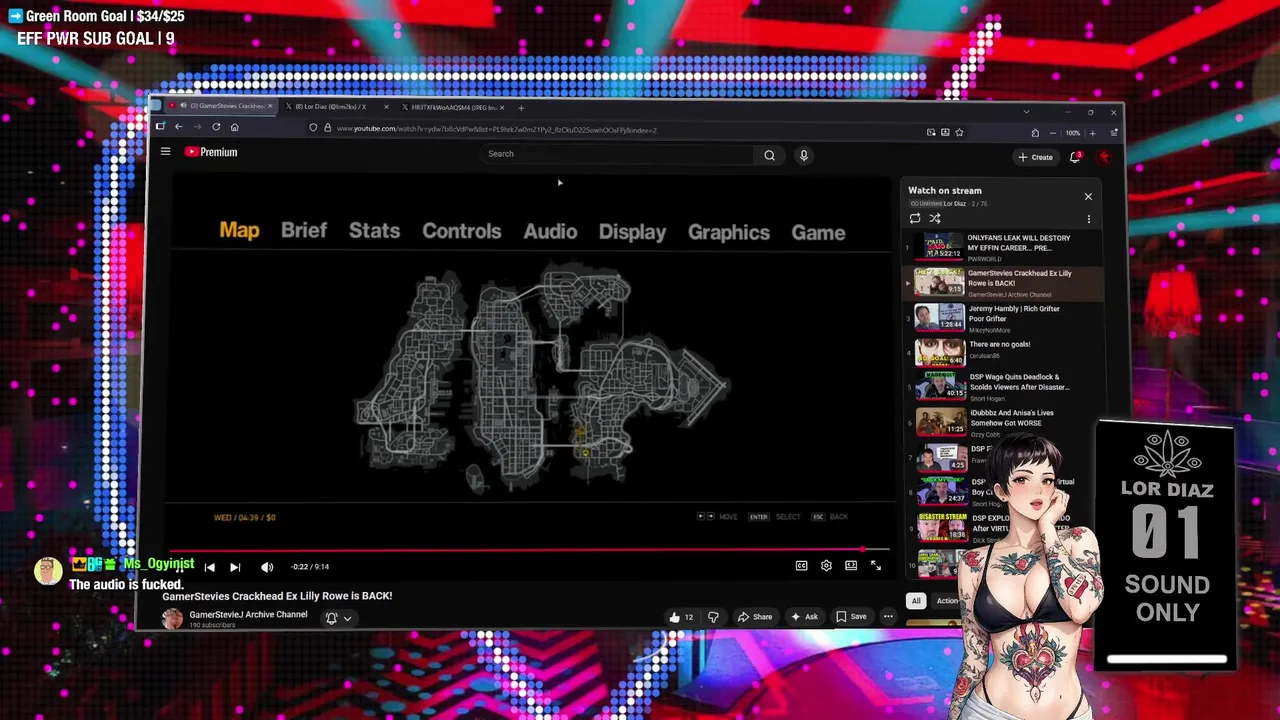Enter full screen video mode
Image resolution: width=1280 pixels, height=720 pixels.
pos(876,566)
